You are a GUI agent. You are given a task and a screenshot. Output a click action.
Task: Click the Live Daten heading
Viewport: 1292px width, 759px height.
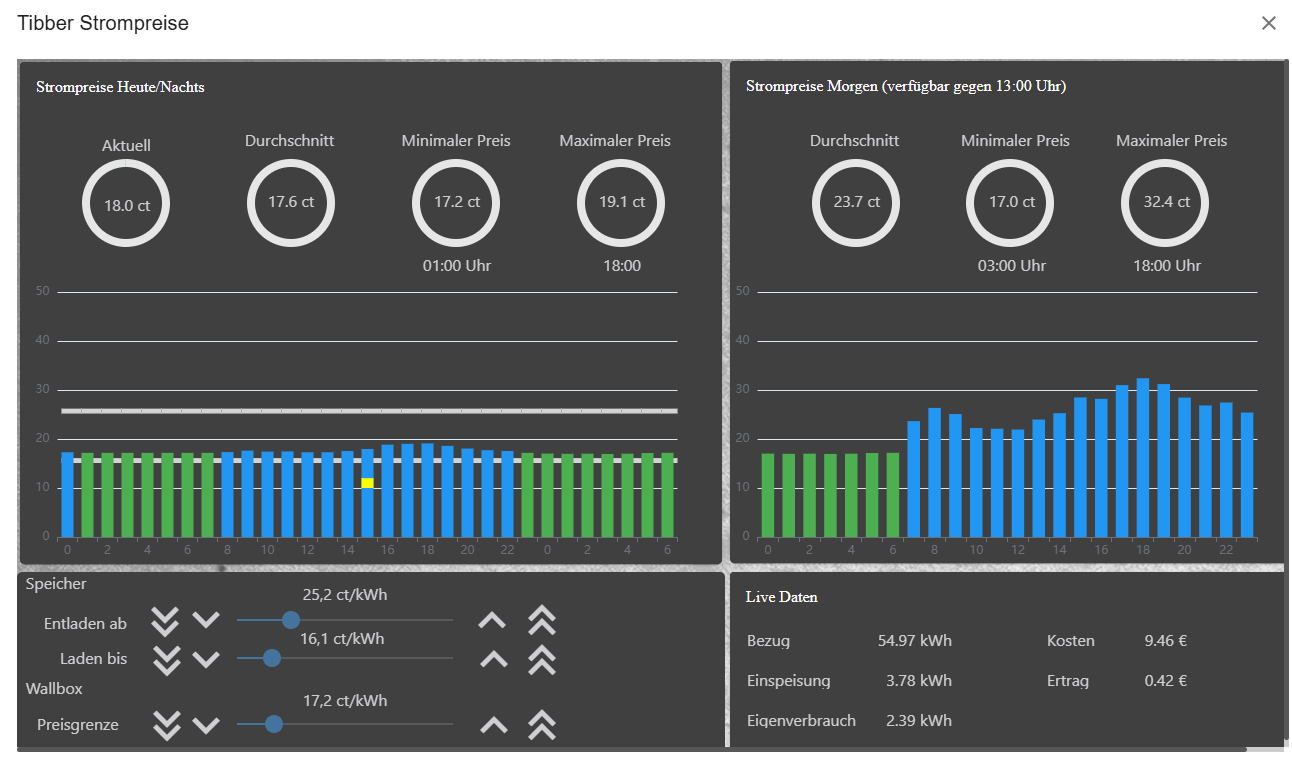tap(781, 597)
